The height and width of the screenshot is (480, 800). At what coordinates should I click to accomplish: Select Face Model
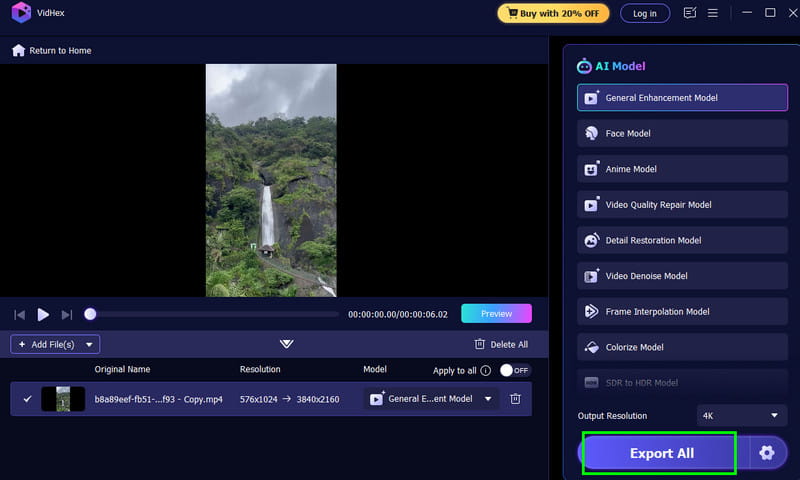(682, 133)
